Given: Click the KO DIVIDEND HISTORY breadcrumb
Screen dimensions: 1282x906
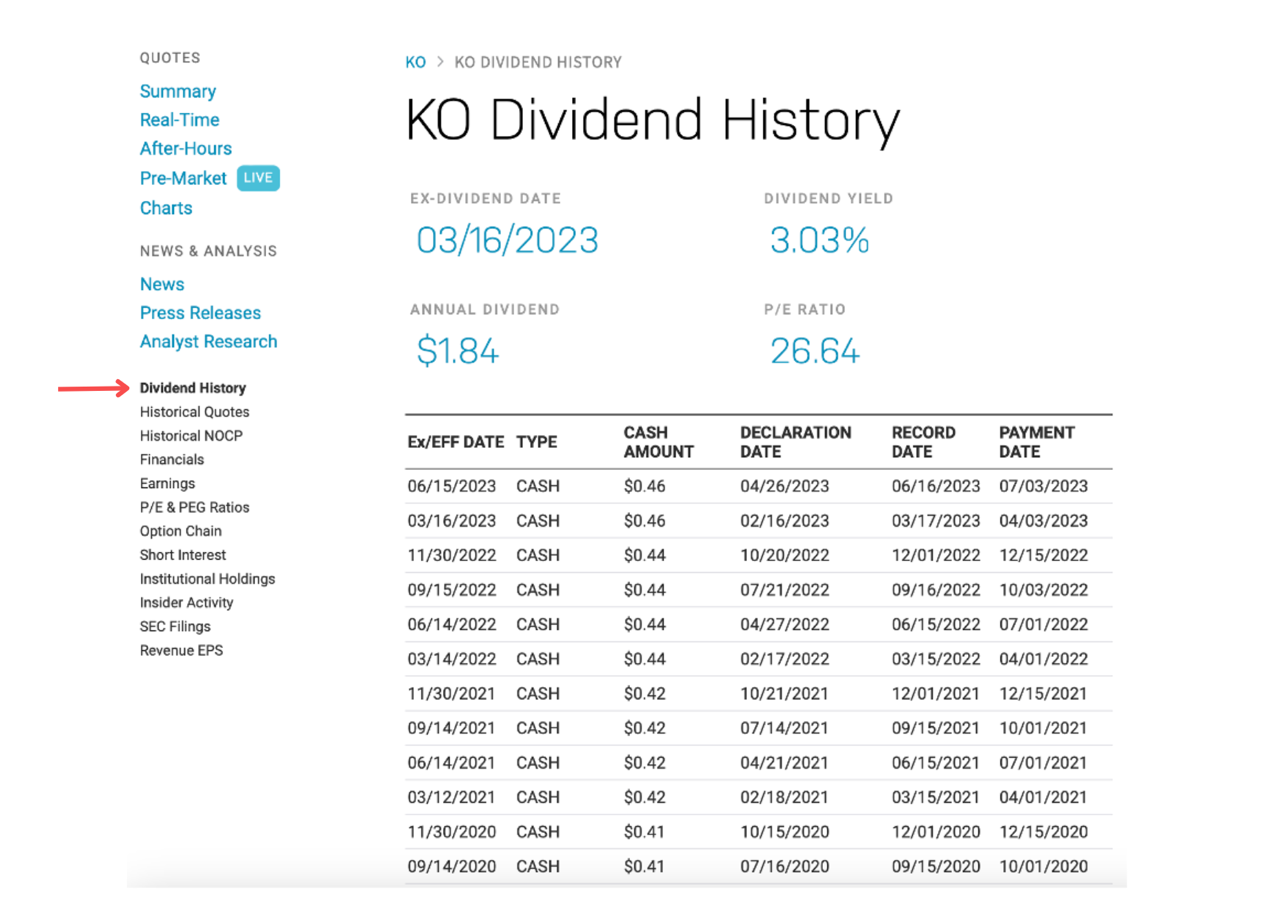Looking at the screenshot, I should (538, 62).
